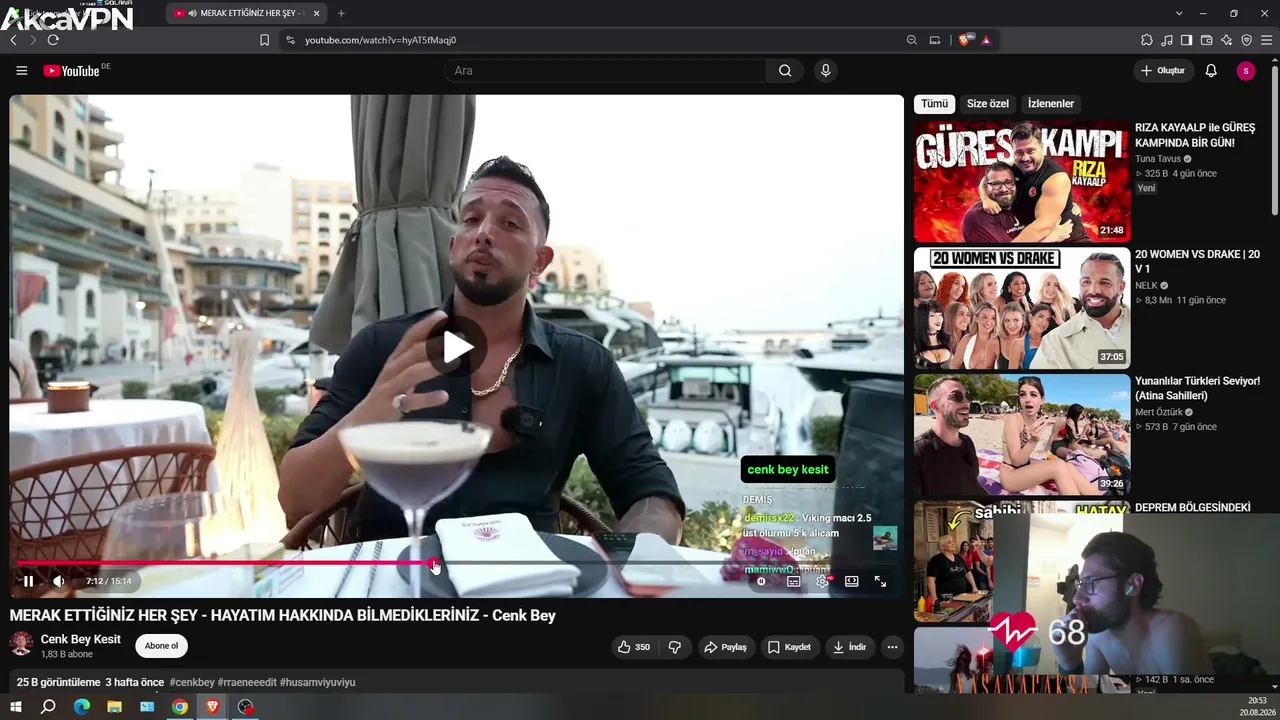Open more actions three-dot menu
The height and width of the screenshot is (720, 1280).
[x=892, y=647]
